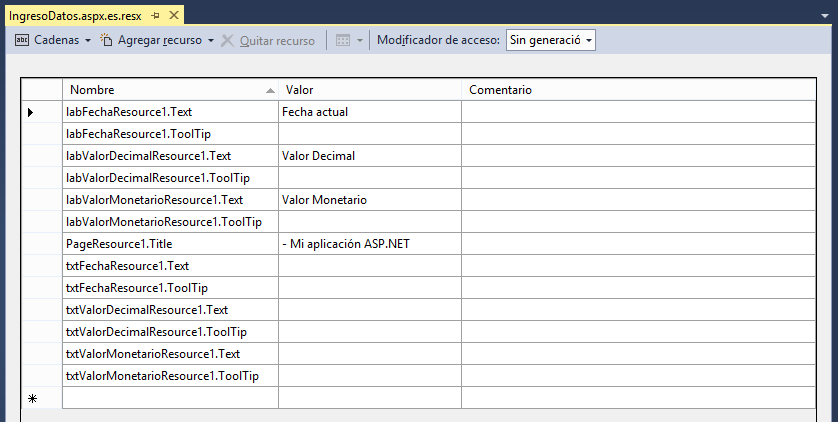The height and width of the screenshot is (422, 838).
Task: Select the PageResource1.Title name cell
Action: click(x=170, y=244)
